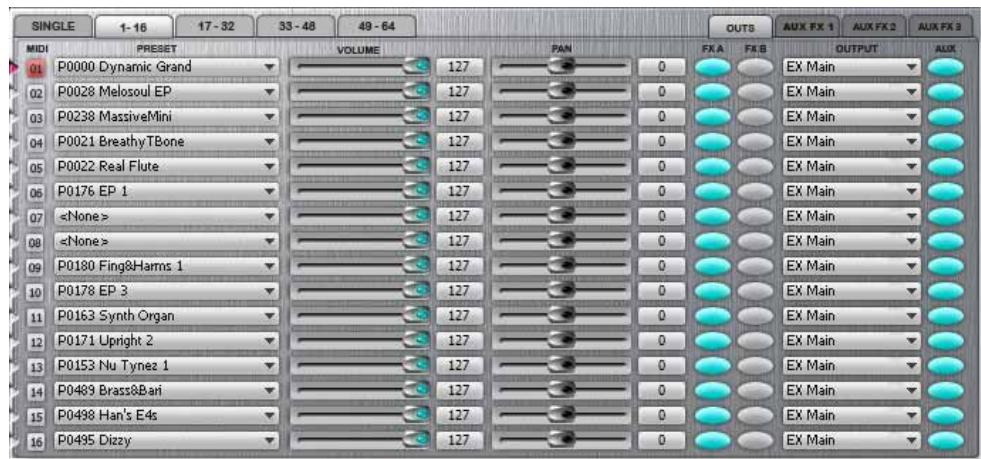Image resolution: width=981 pixels, height=459 pixels.
Task: Toggle FX B for Dynamic Grand row
Action: (x=755, y=68)
